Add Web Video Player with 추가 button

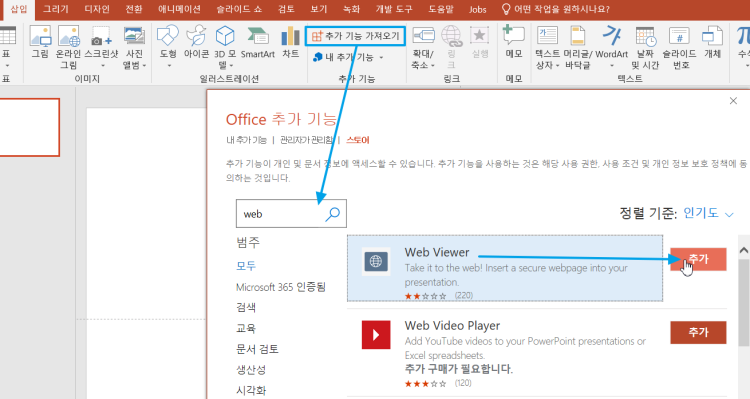pyautogui.click(x=698, y=332)
